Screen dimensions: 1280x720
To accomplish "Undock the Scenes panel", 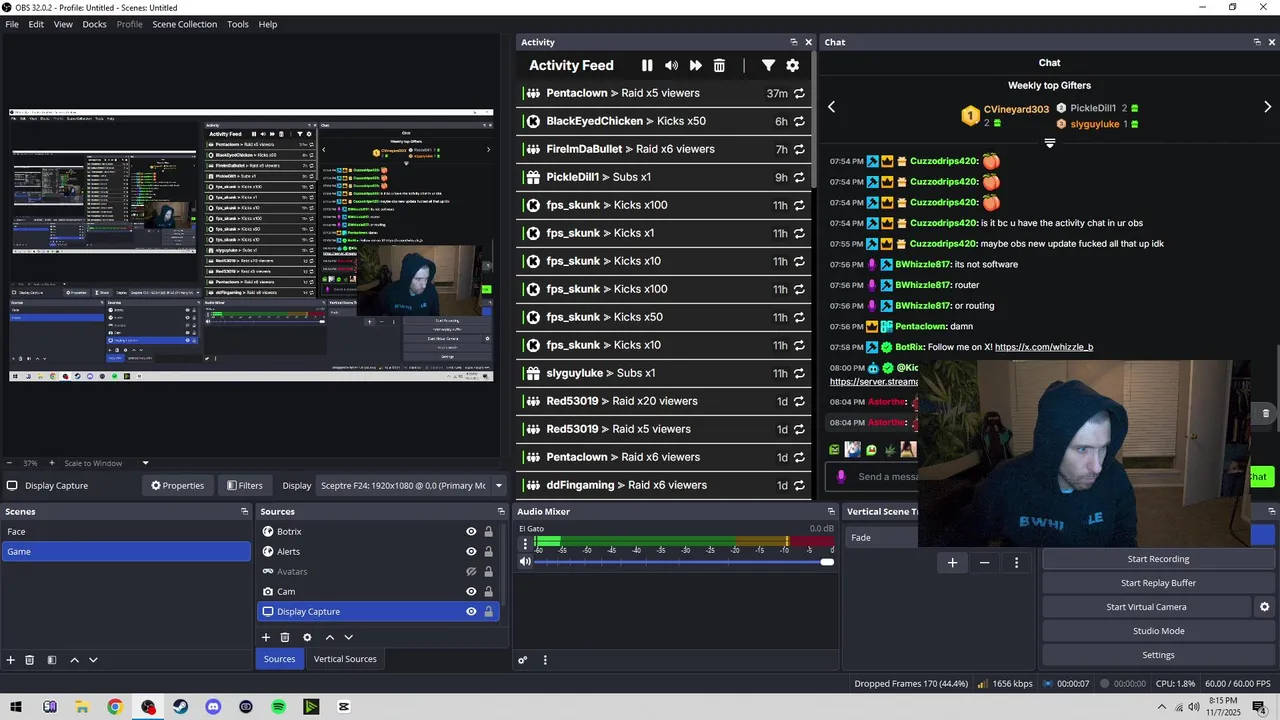I will 244,512.
